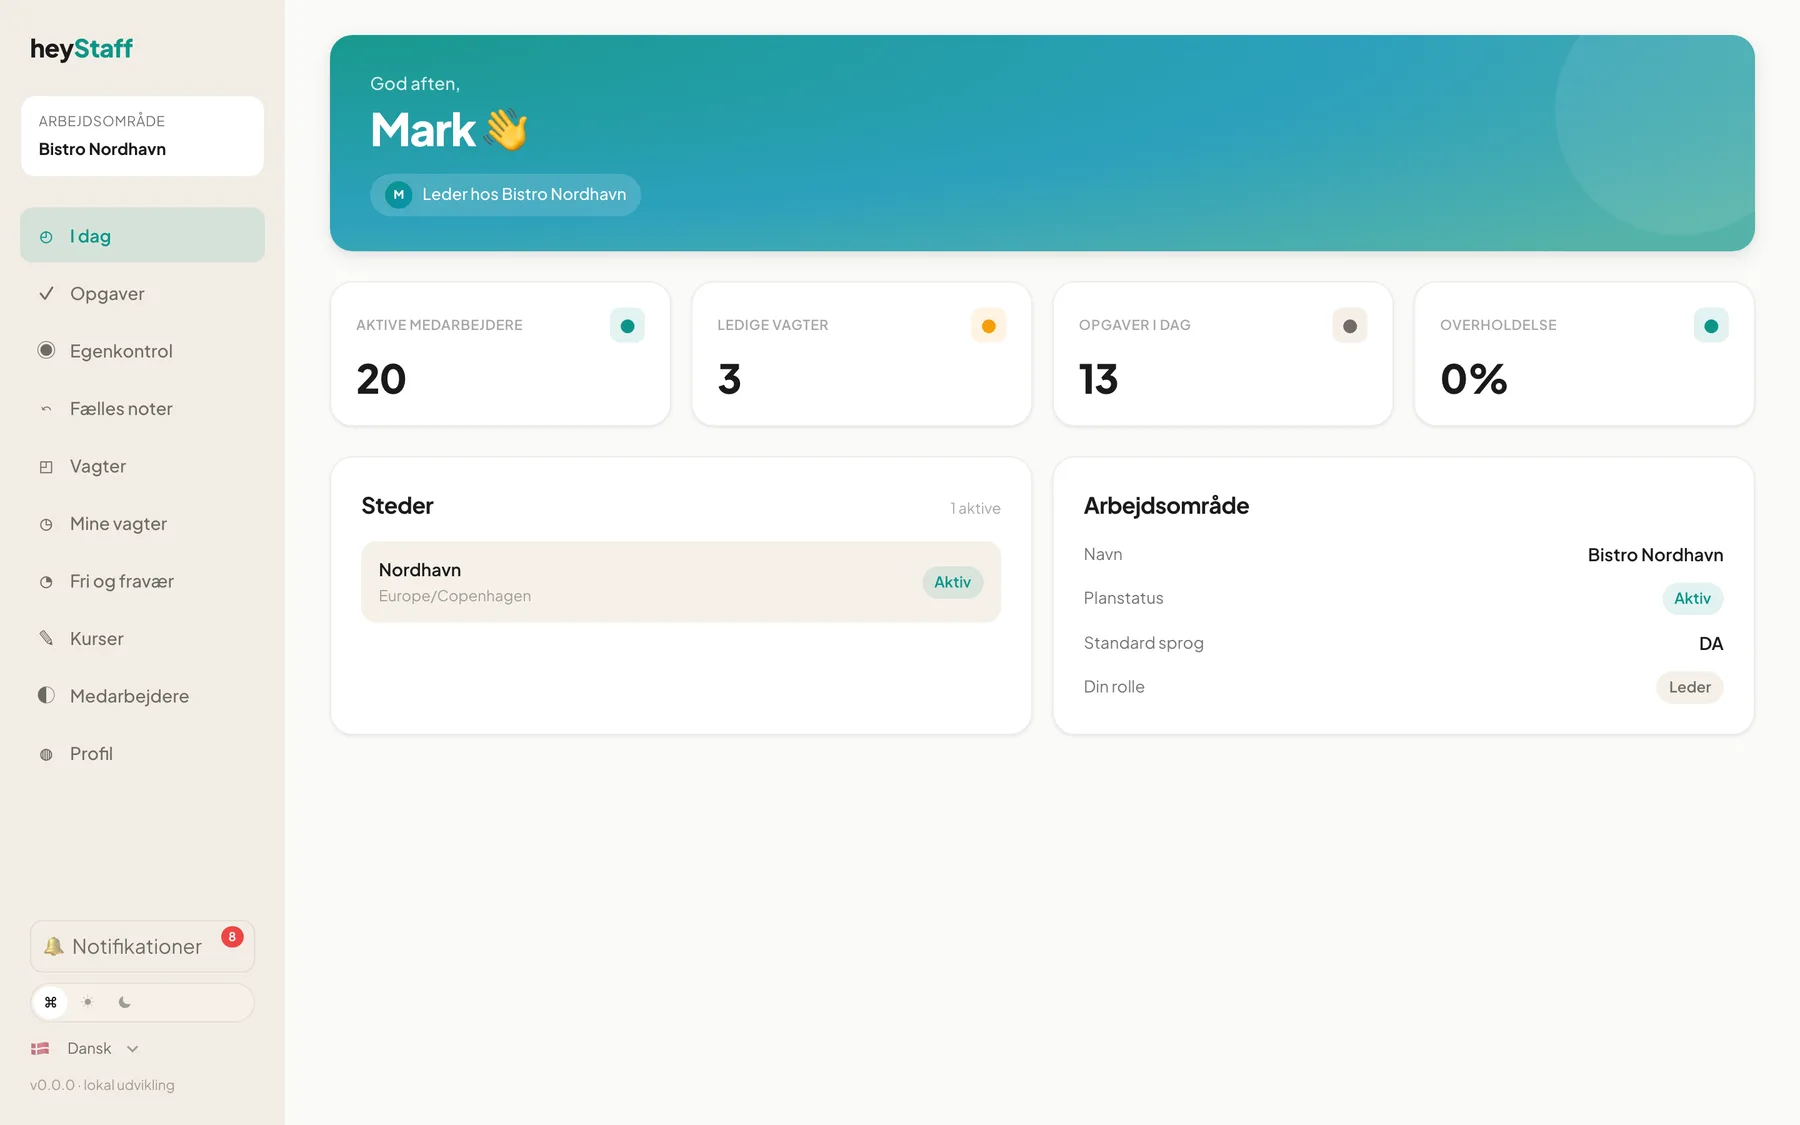The height and width of the screenshot is (1125, 1800).
Task: Navigate to the Medarbejdere page
Action: 142,696
